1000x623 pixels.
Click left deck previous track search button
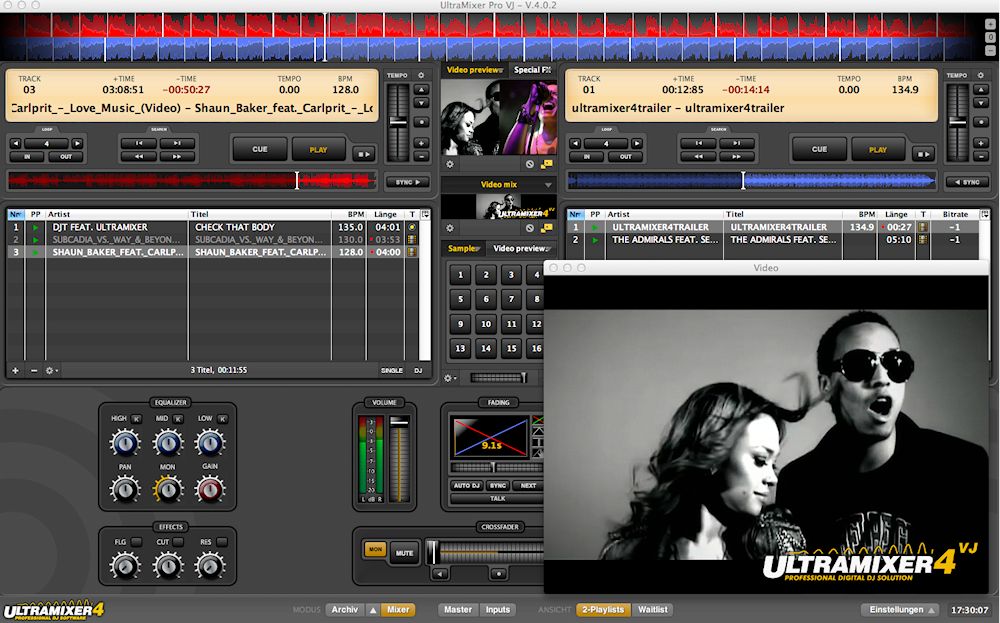click(138, 143)
